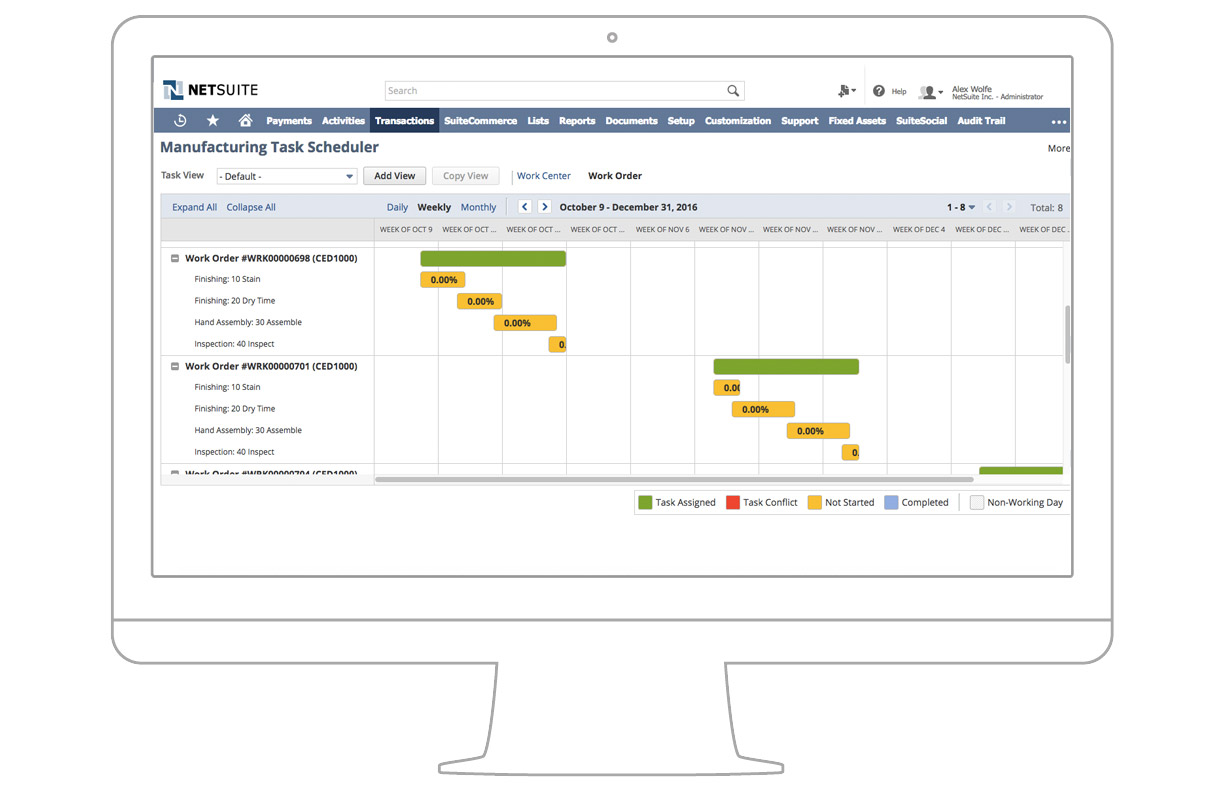The image size is (1224, 792).
Task: Open the overflow ellipsis menu in navigation bar
Action: click(1058, 121)
